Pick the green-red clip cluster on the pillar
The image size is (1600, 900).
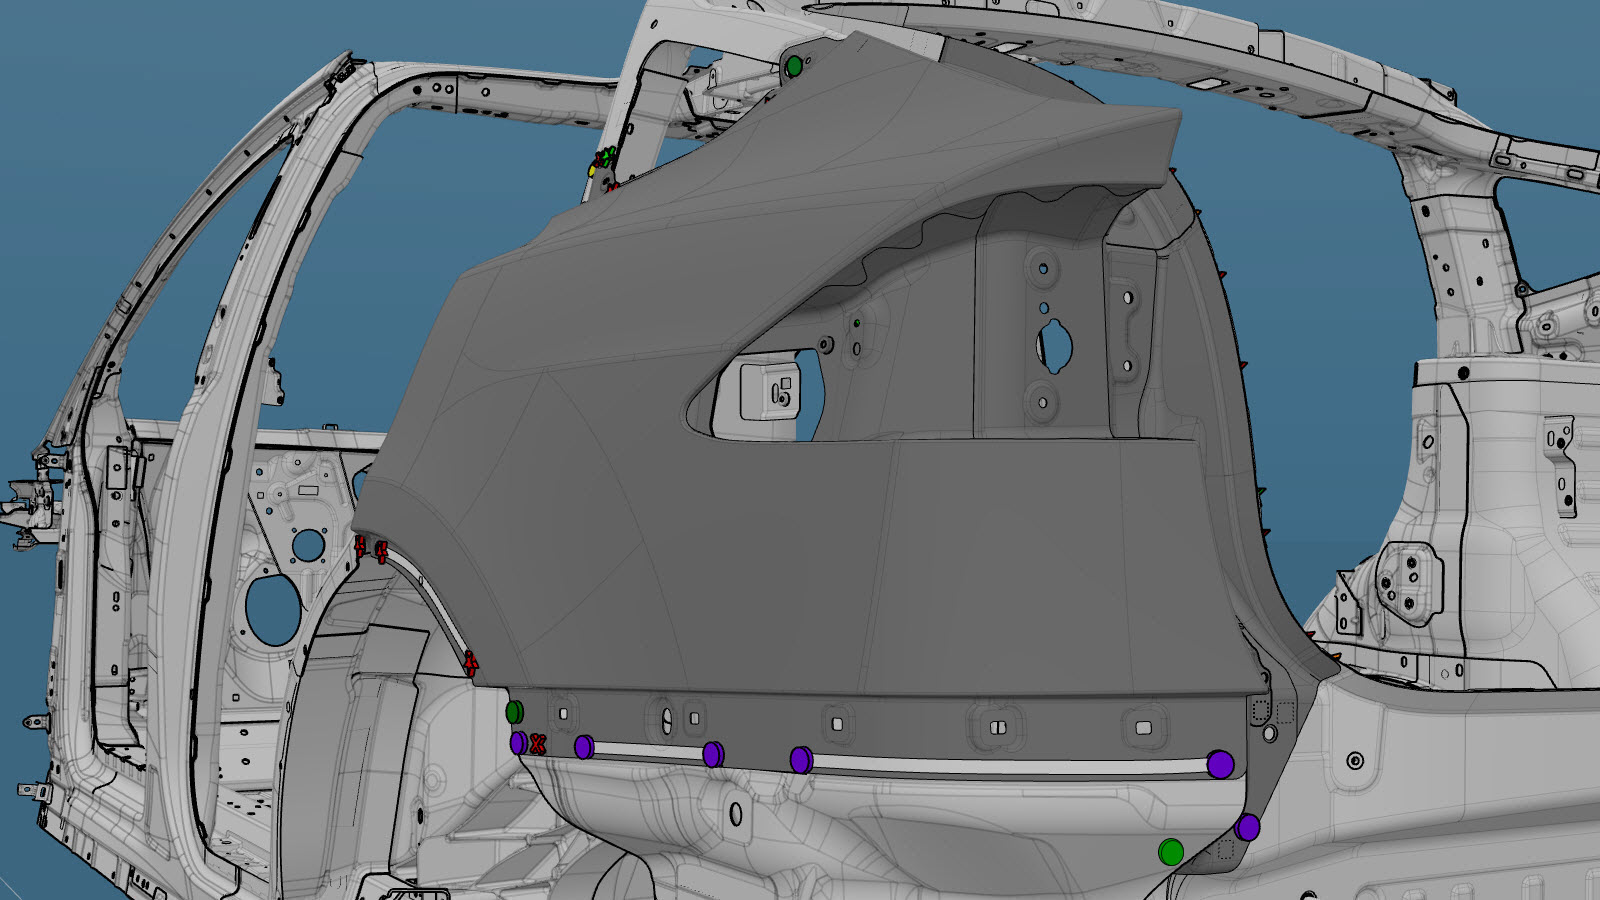coord(605,158)
